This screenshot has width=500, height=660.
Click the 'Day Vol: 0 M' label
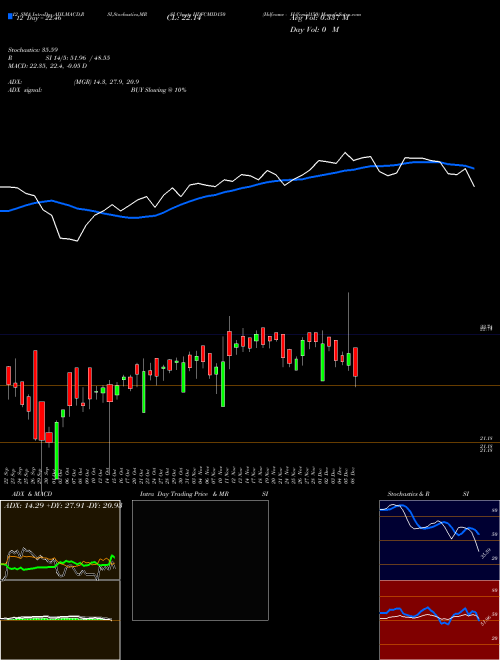point(314,30)
